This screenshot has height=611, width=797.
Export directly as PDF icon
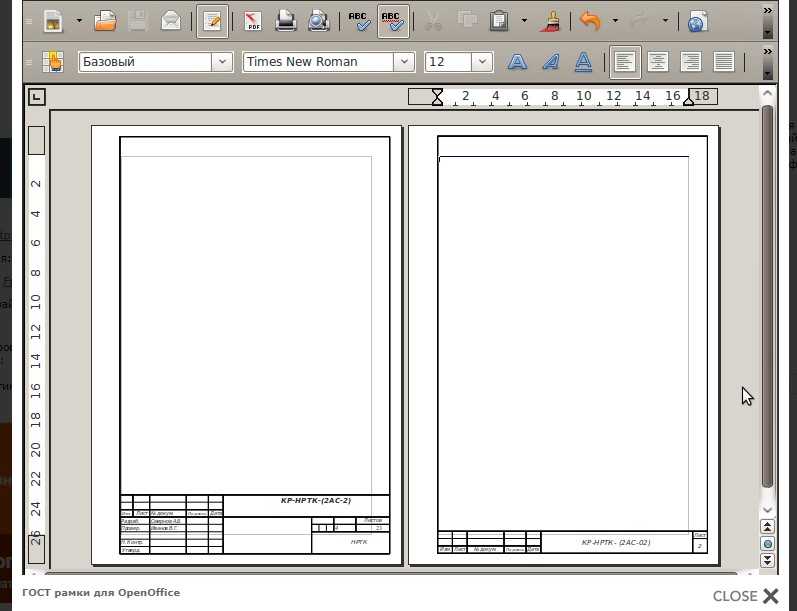pos(253,21)
